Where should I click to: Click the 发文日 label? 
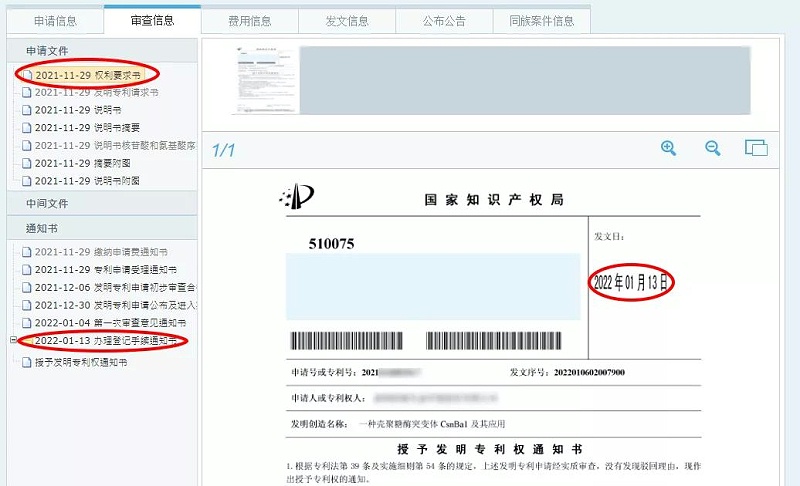tap(609, 237)
